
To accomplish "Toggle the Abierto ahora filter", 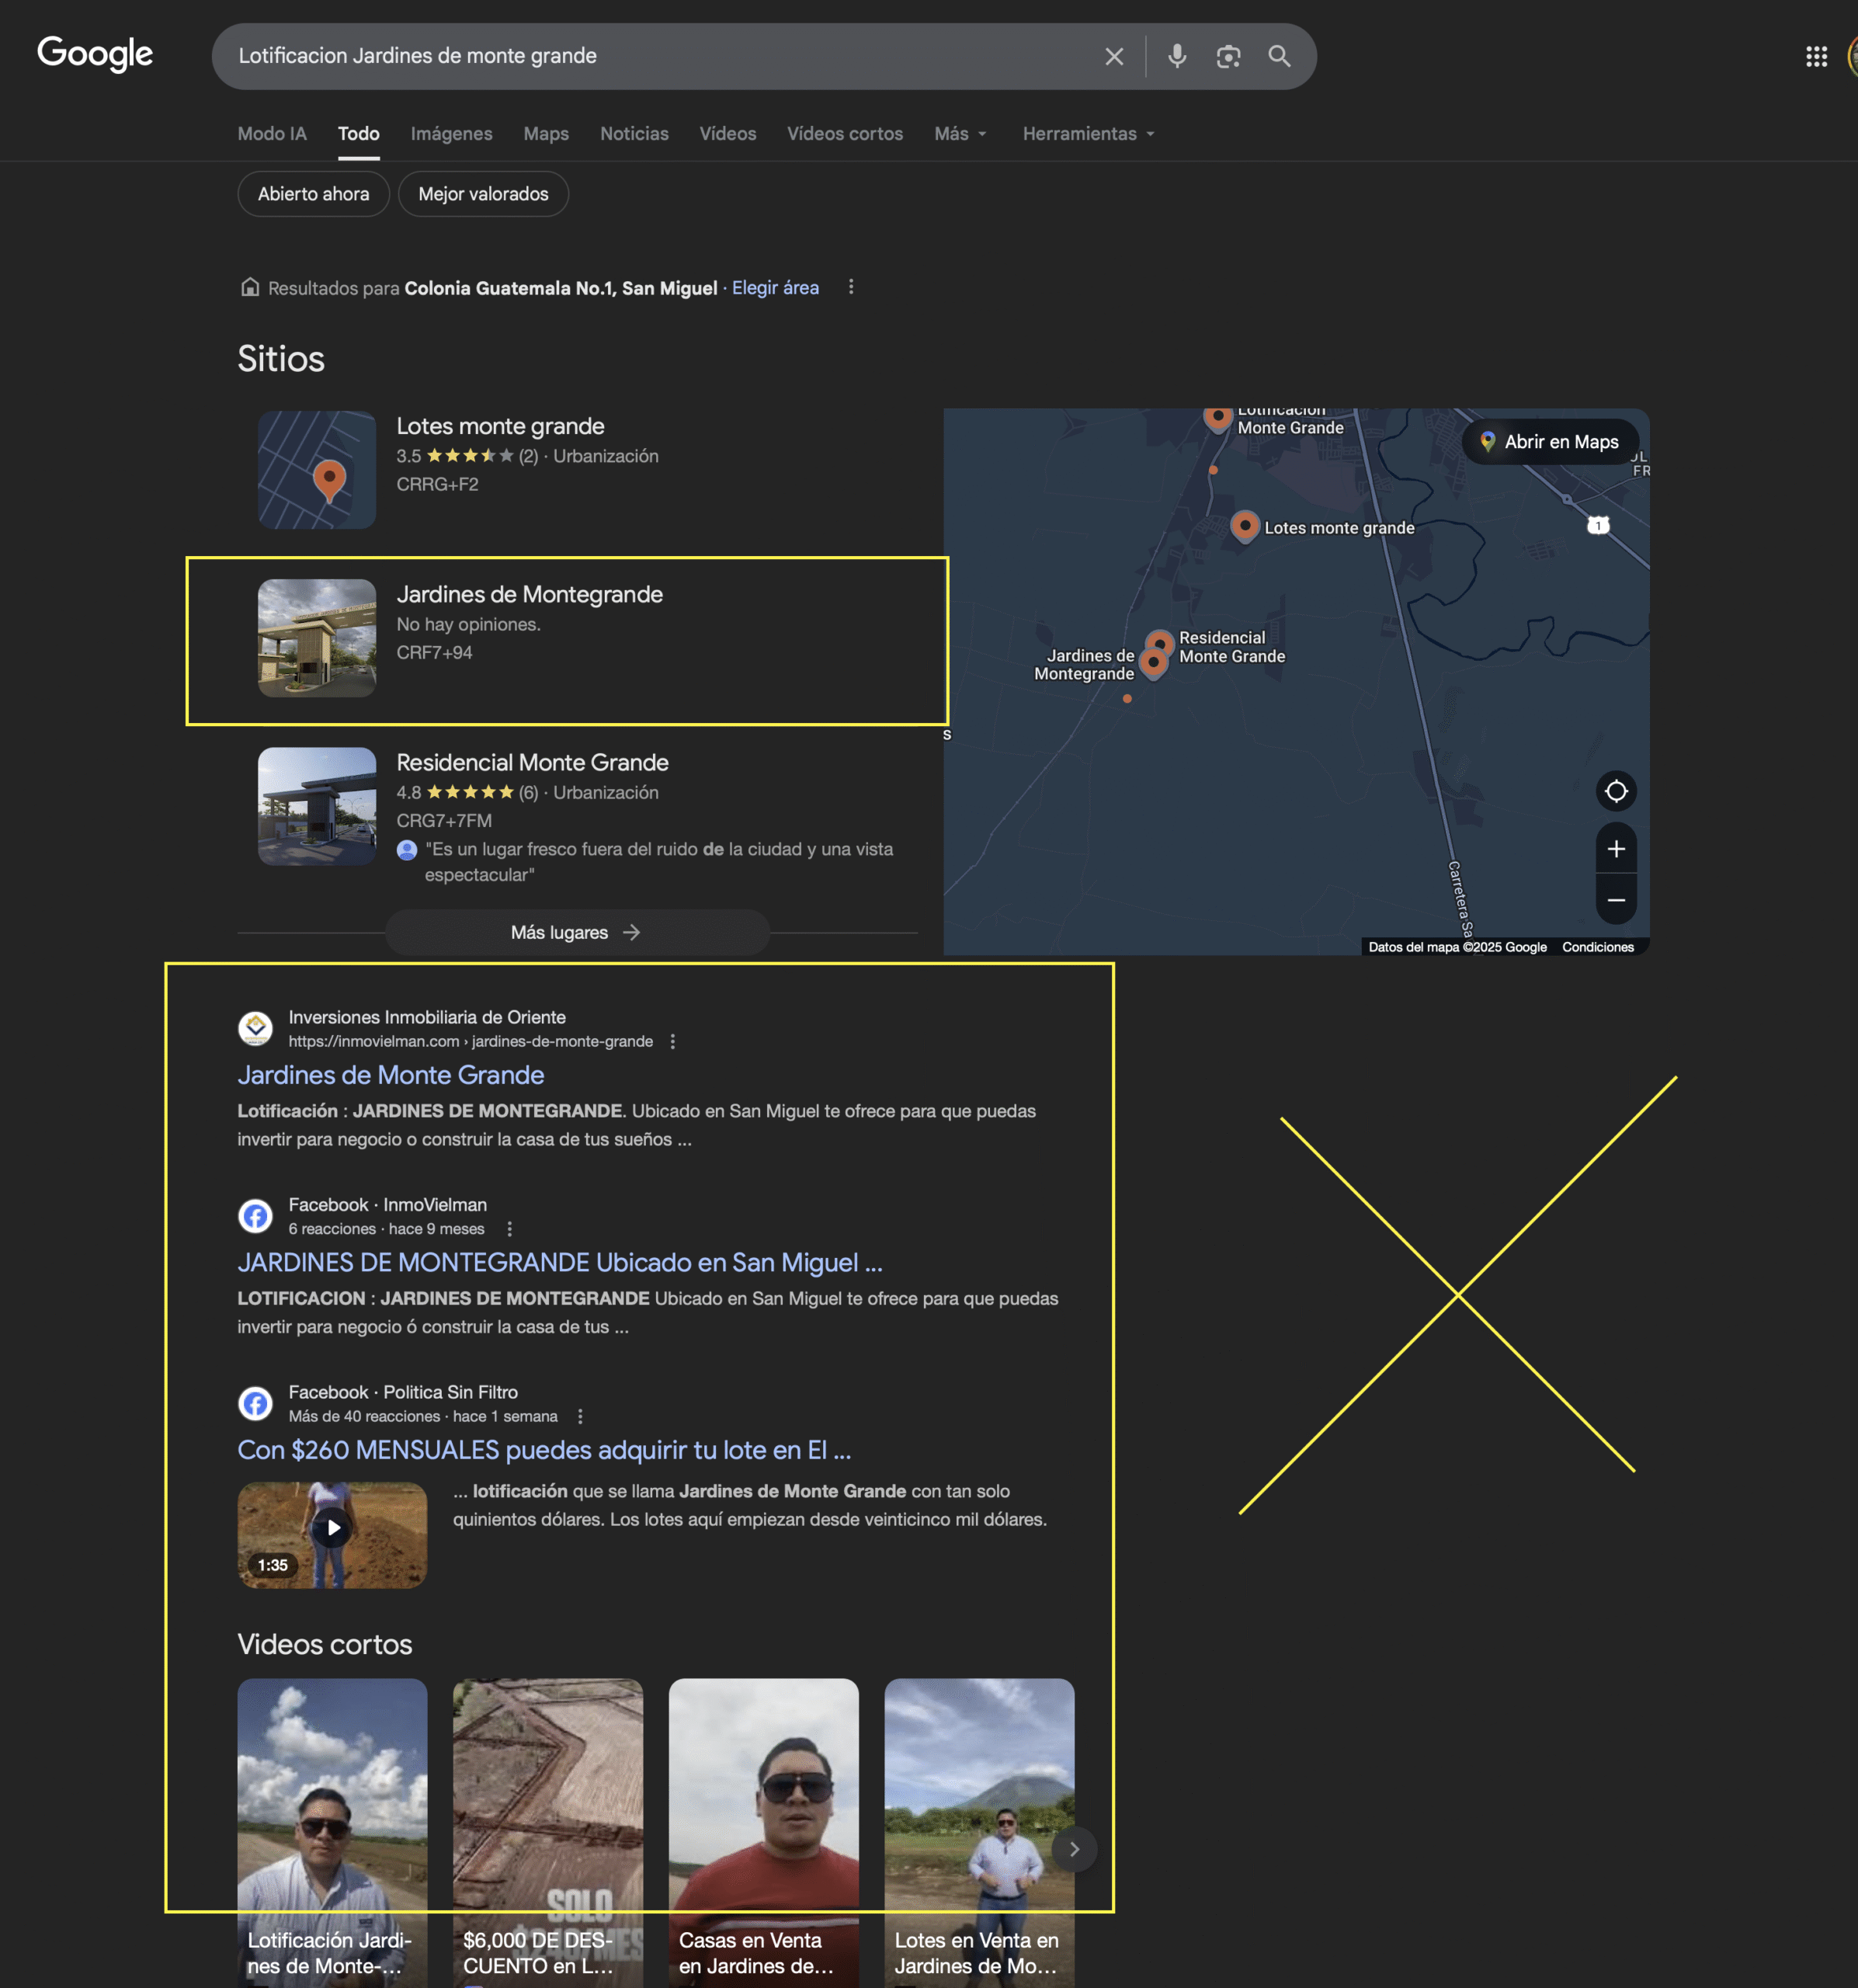I will point(313,194).
